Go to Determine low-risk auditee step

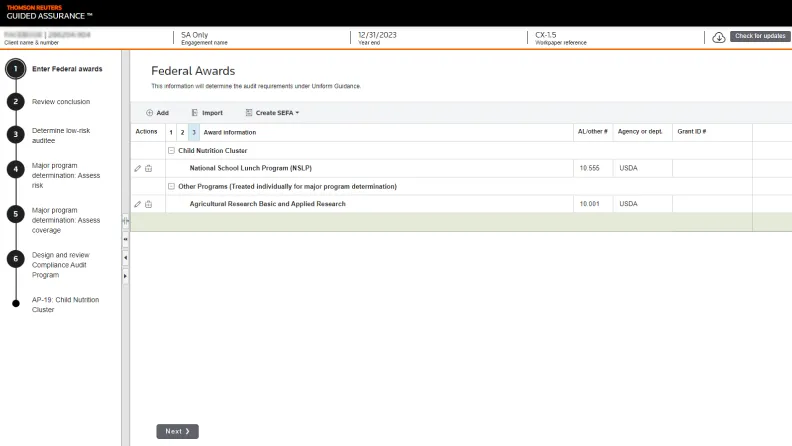click(61, 135)
